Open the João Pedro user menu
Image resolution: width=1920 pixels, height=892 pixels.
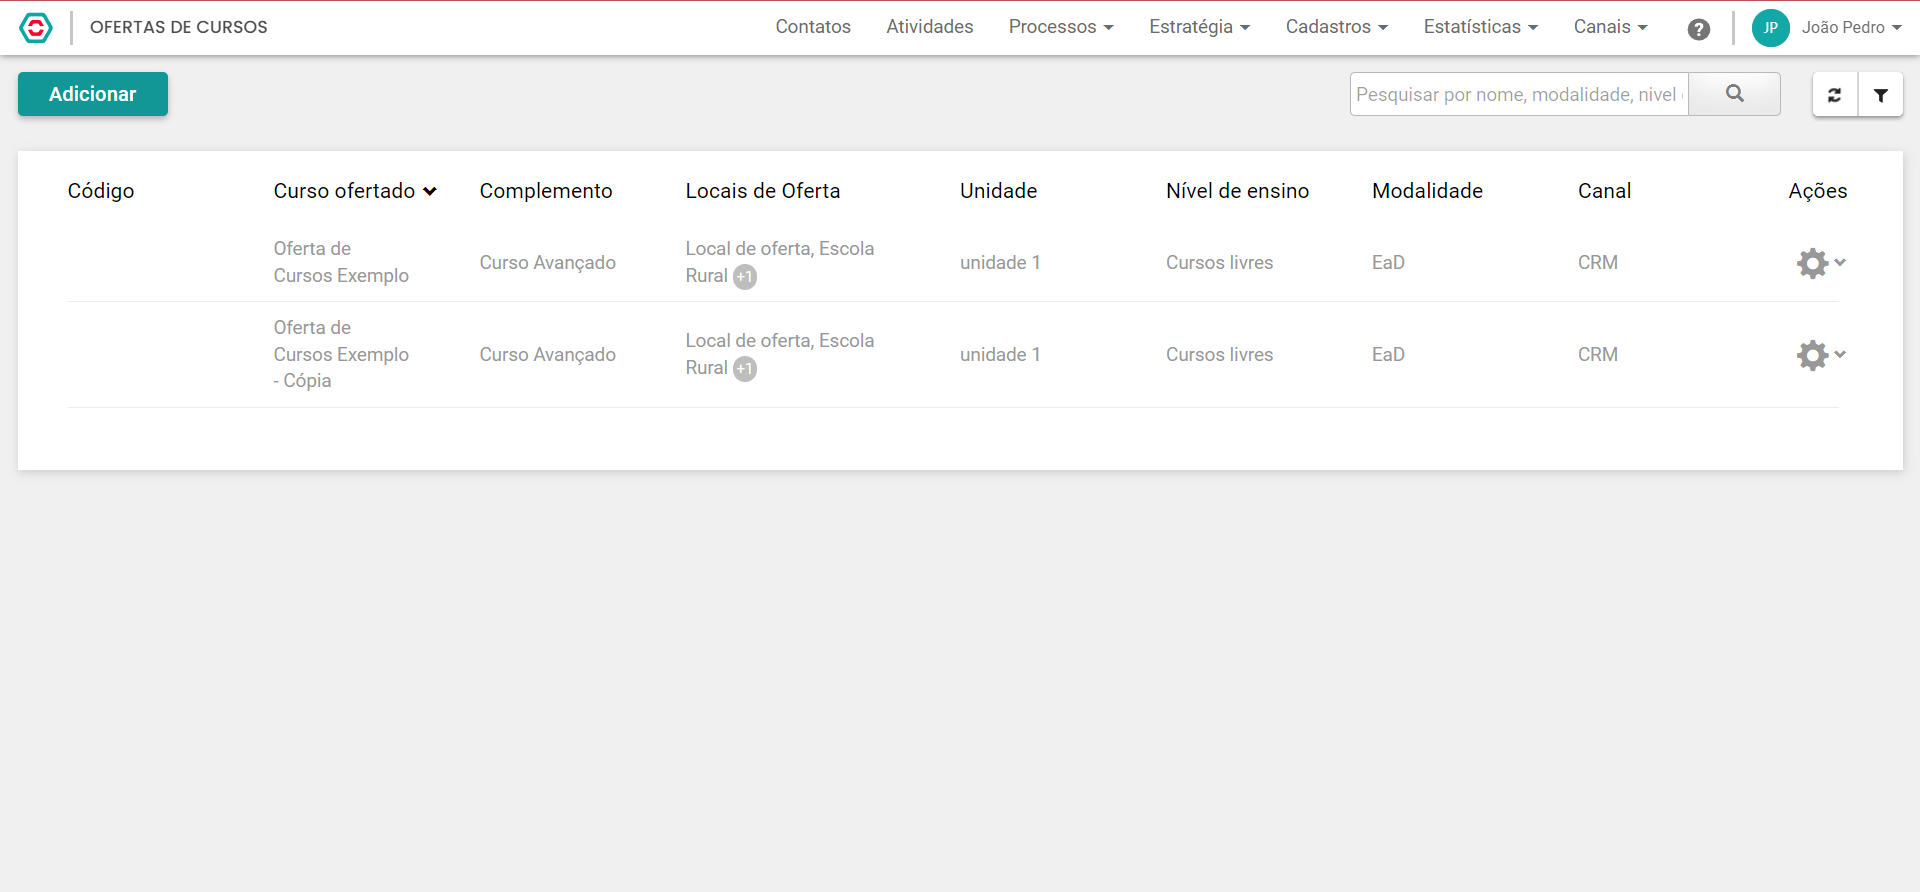1851,28
